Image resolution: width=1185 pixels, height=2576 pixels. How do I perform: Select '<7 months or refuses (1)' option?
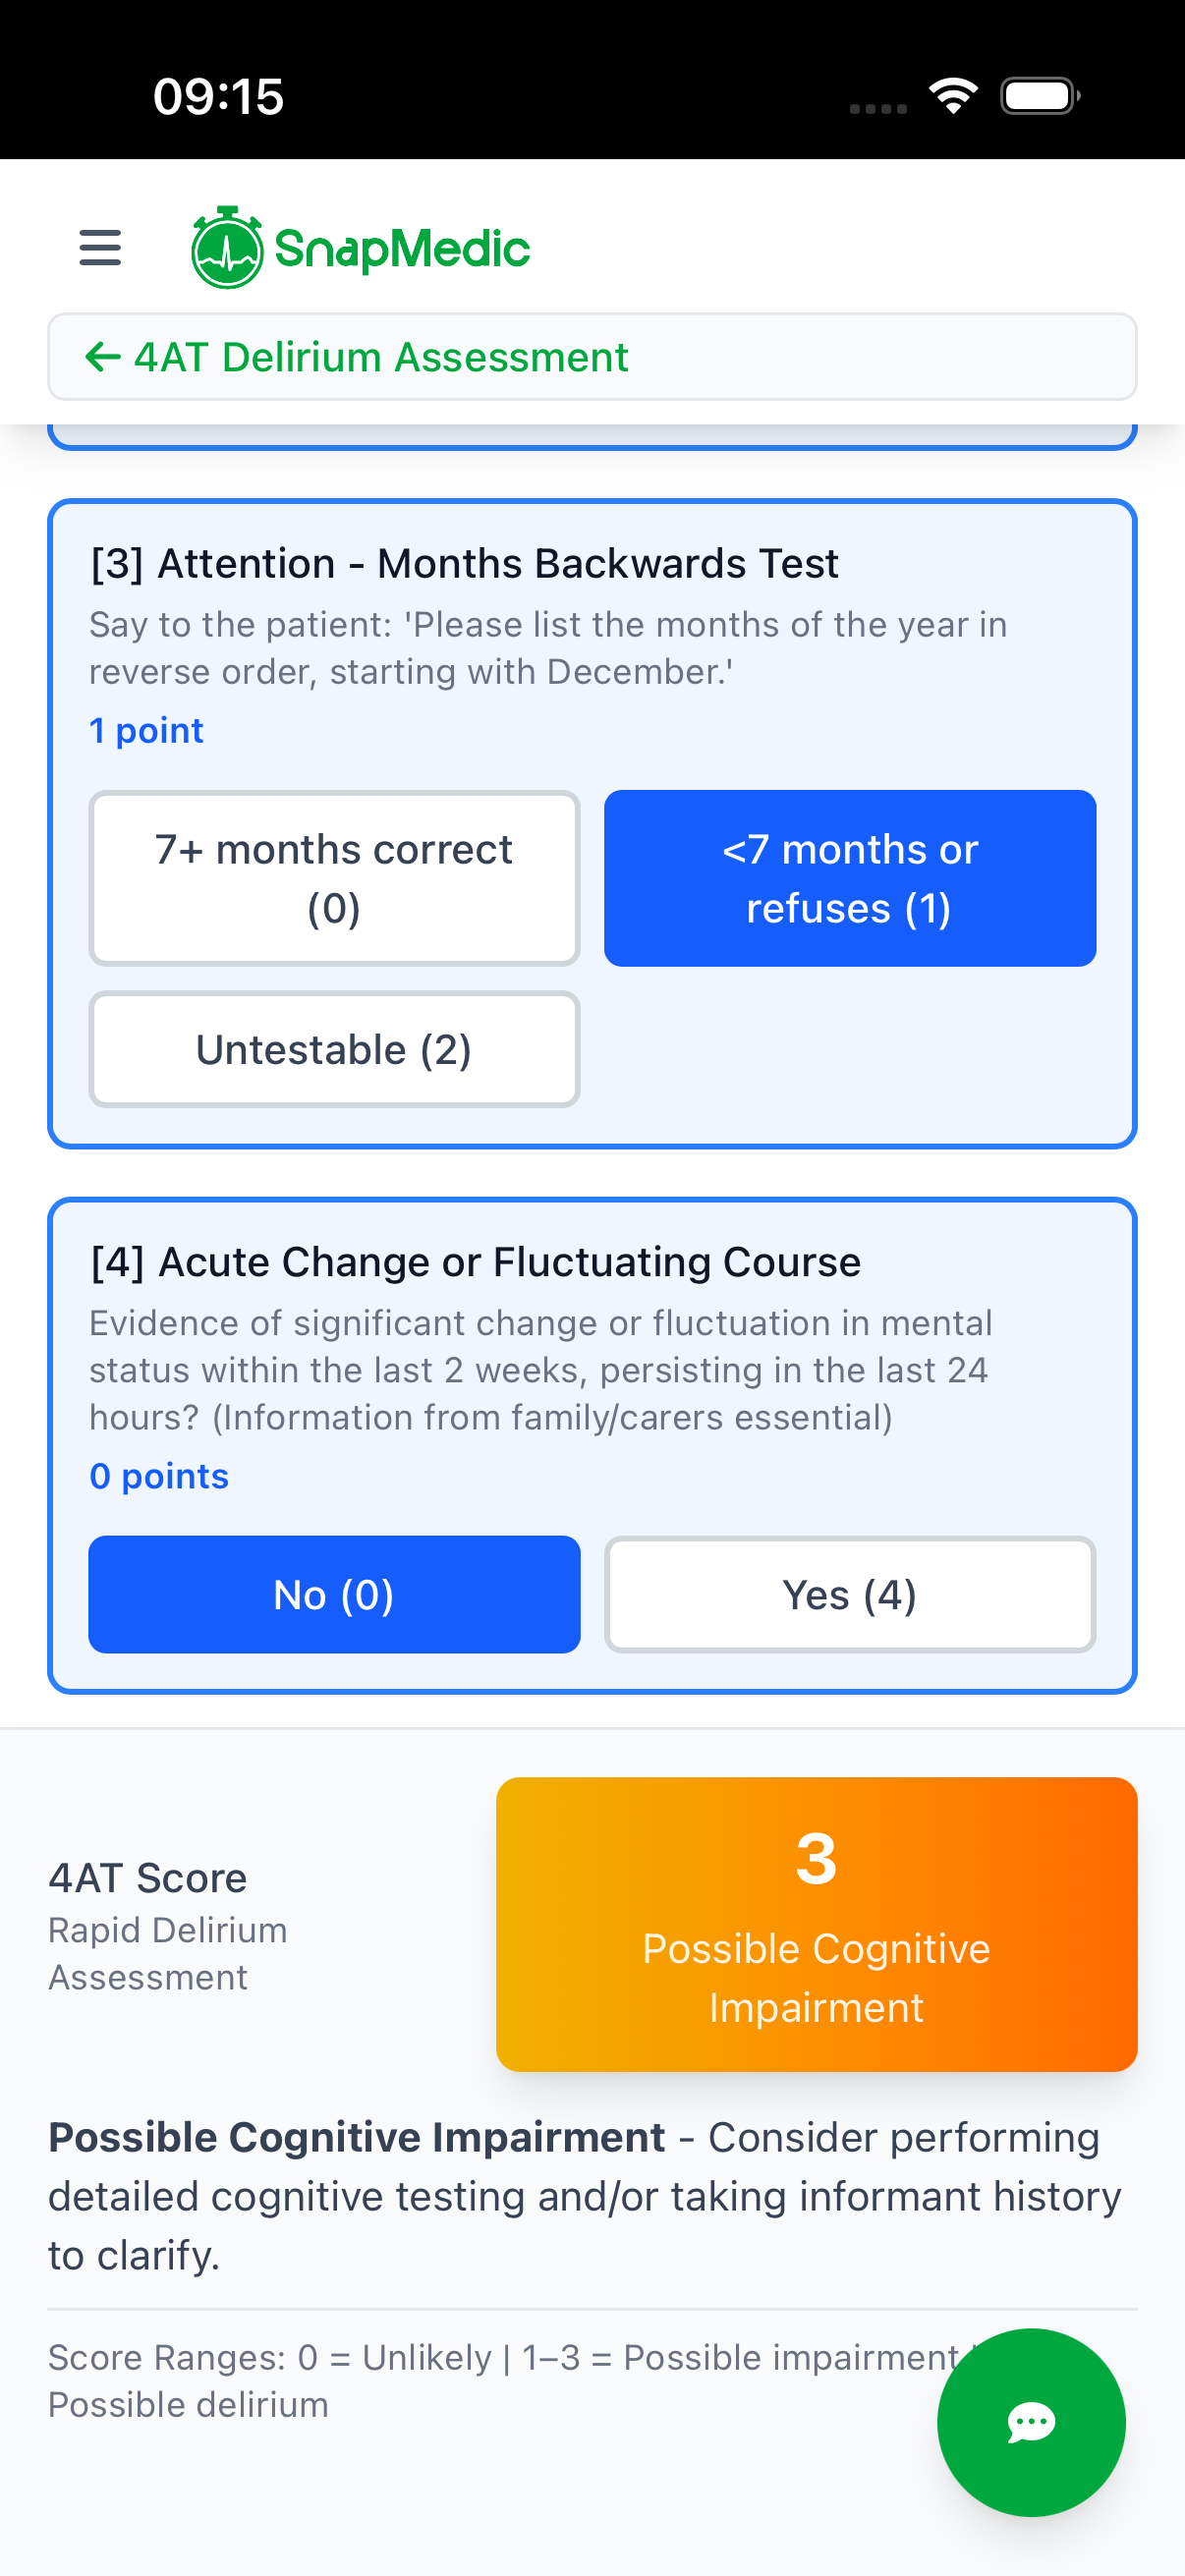point(850,878)
